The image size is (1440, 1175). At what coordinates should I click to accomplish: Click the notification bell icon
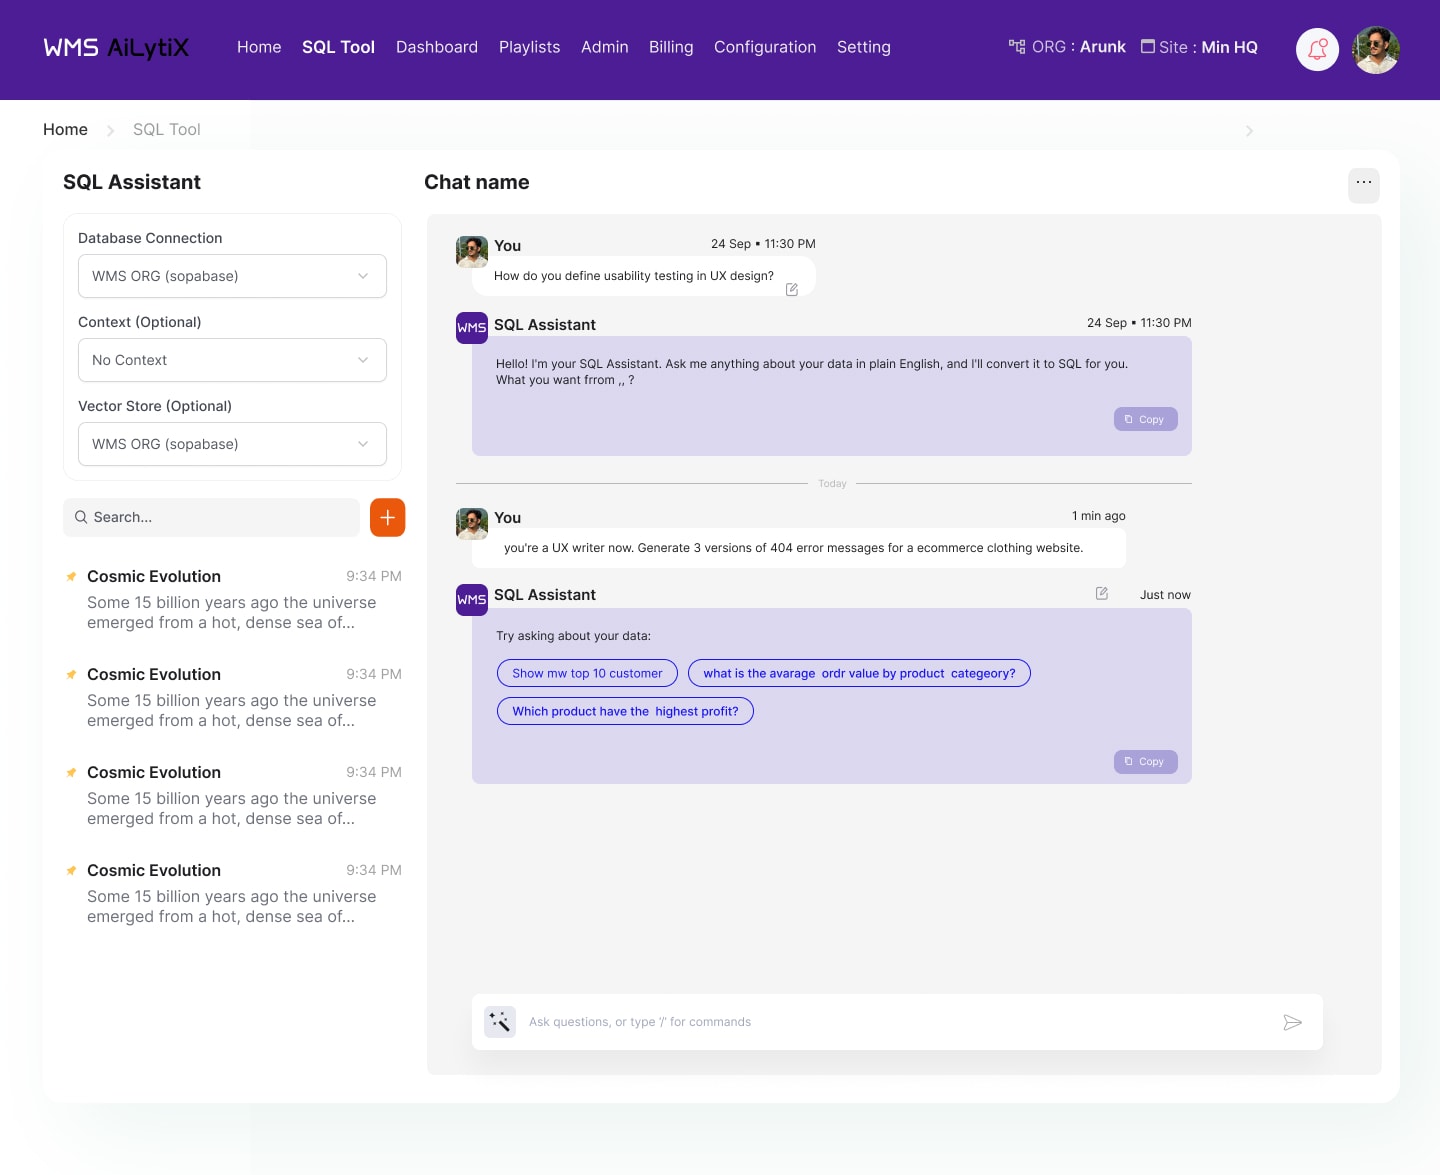coord(1317,49)
